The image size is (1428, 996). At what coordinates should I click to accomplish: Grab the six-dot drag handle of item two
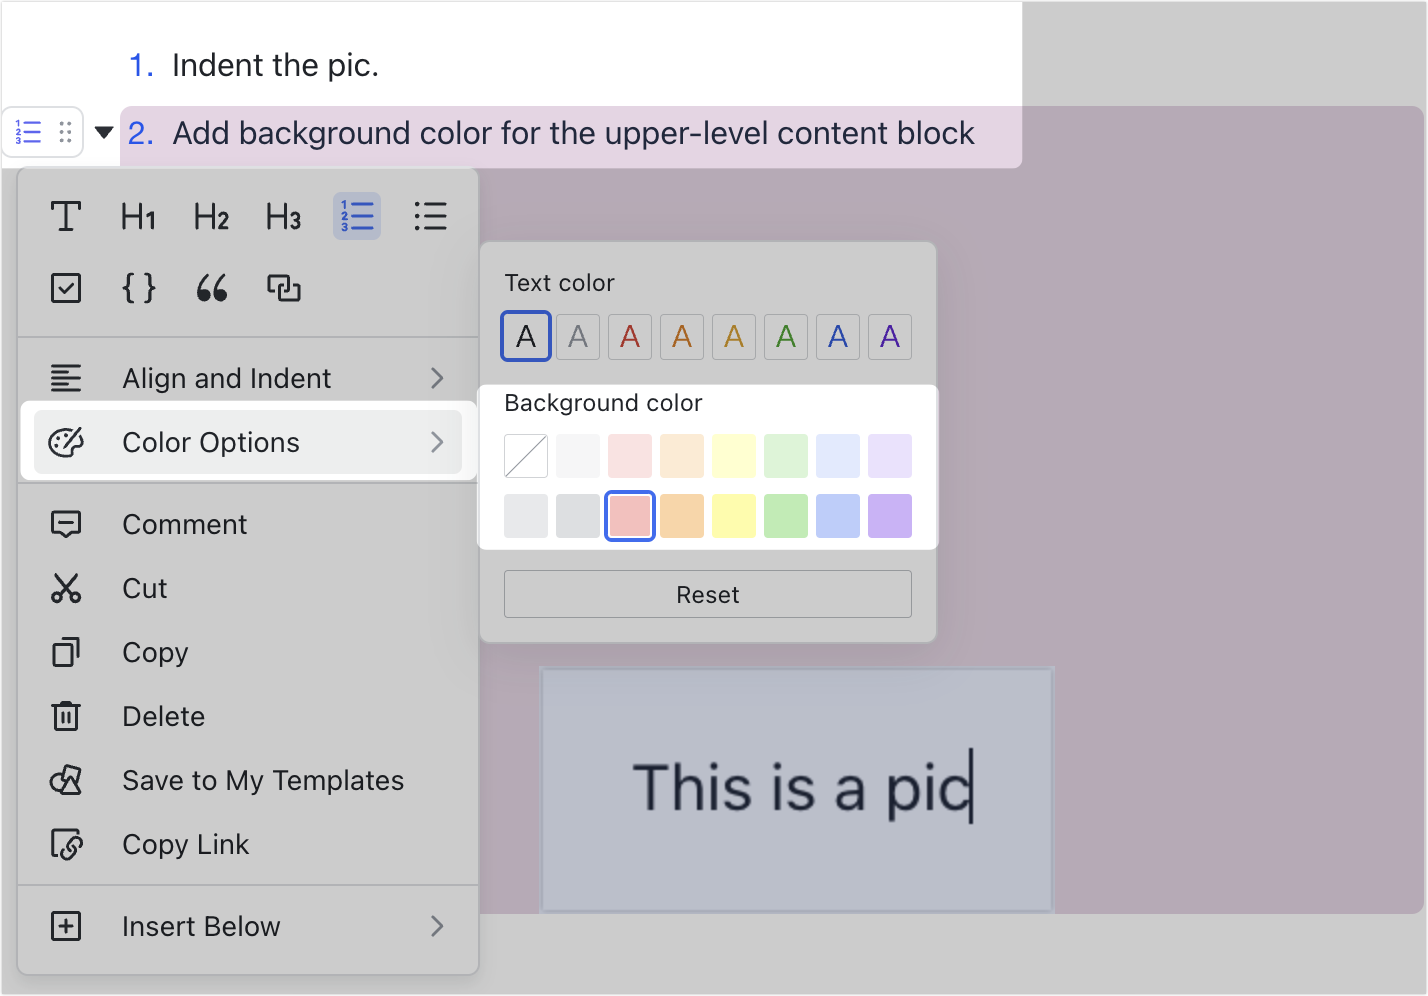[x=65, y=131]
